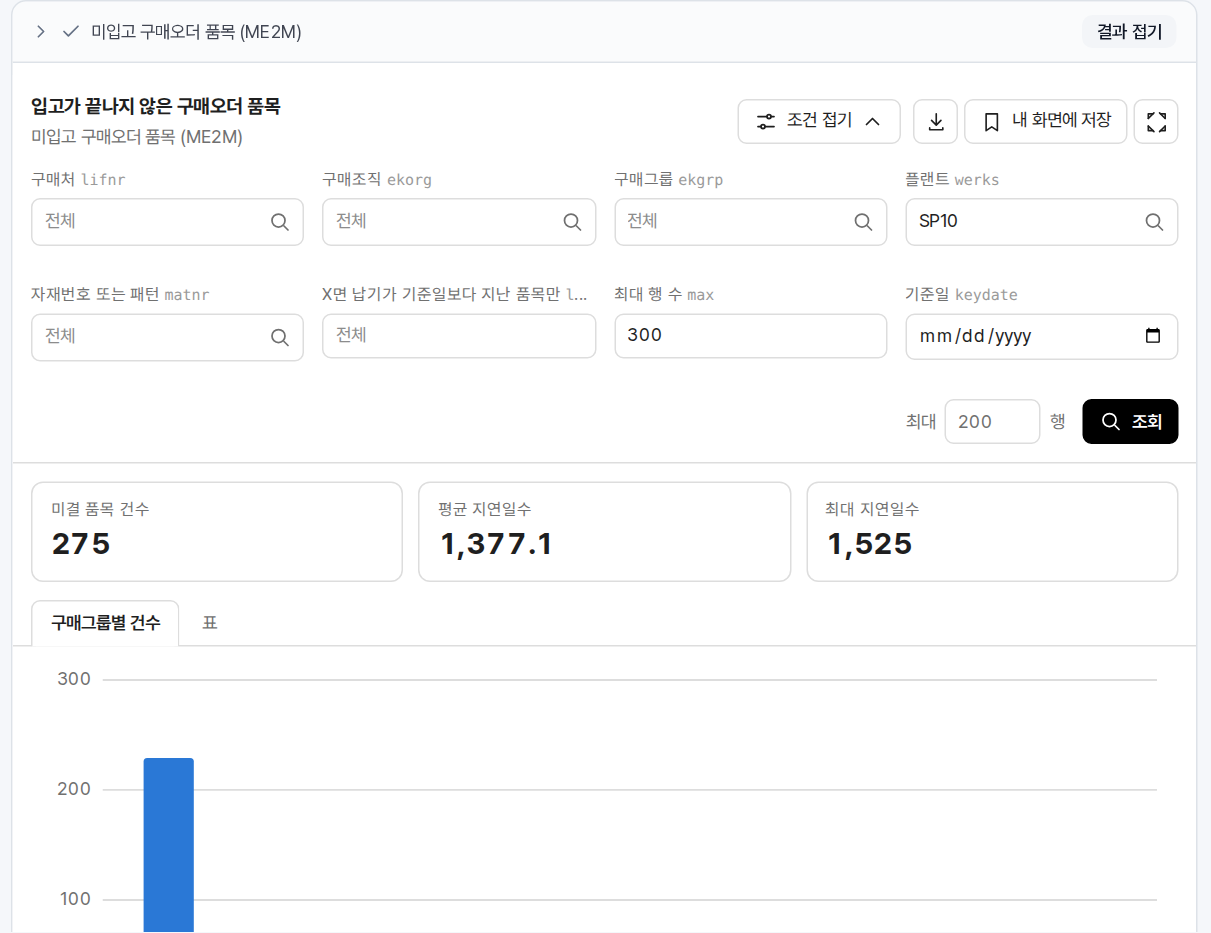Click the blue bar in the chart

click(x=168, y=845)
